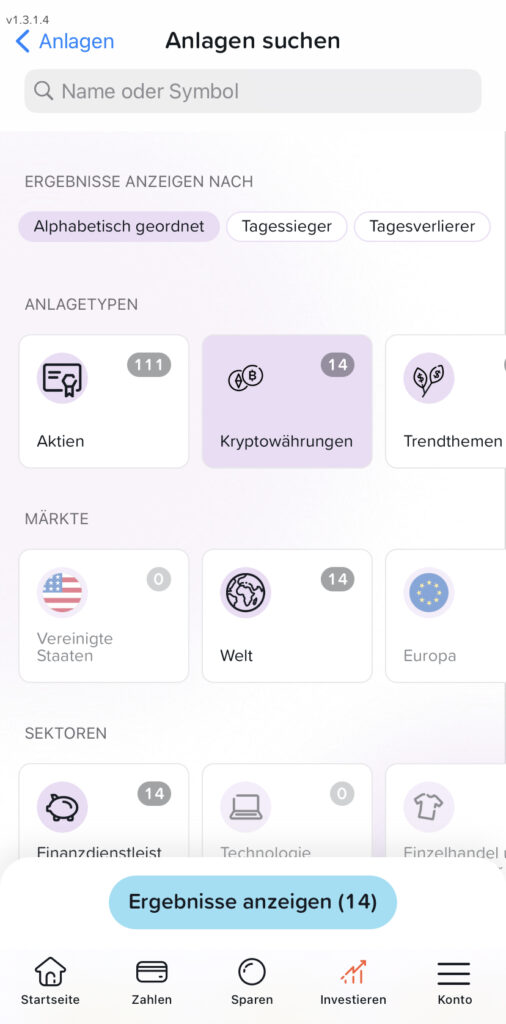Switch to the Zahlen tab
506x1024 pixels.
click(x=151, y=982)
